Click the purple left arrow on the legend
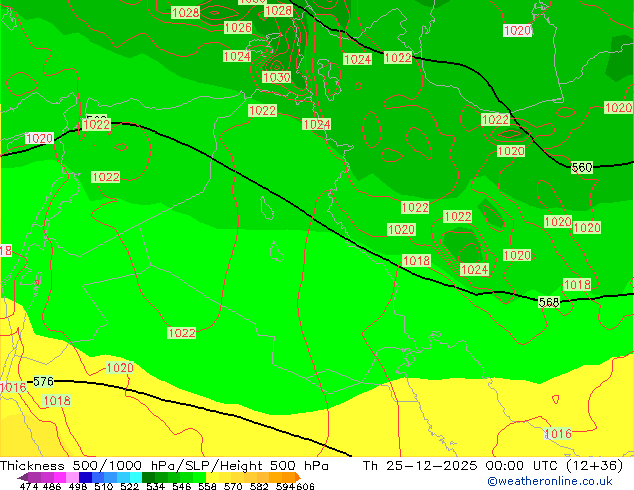This screenshot has height=490, width=634. (23, 477)
